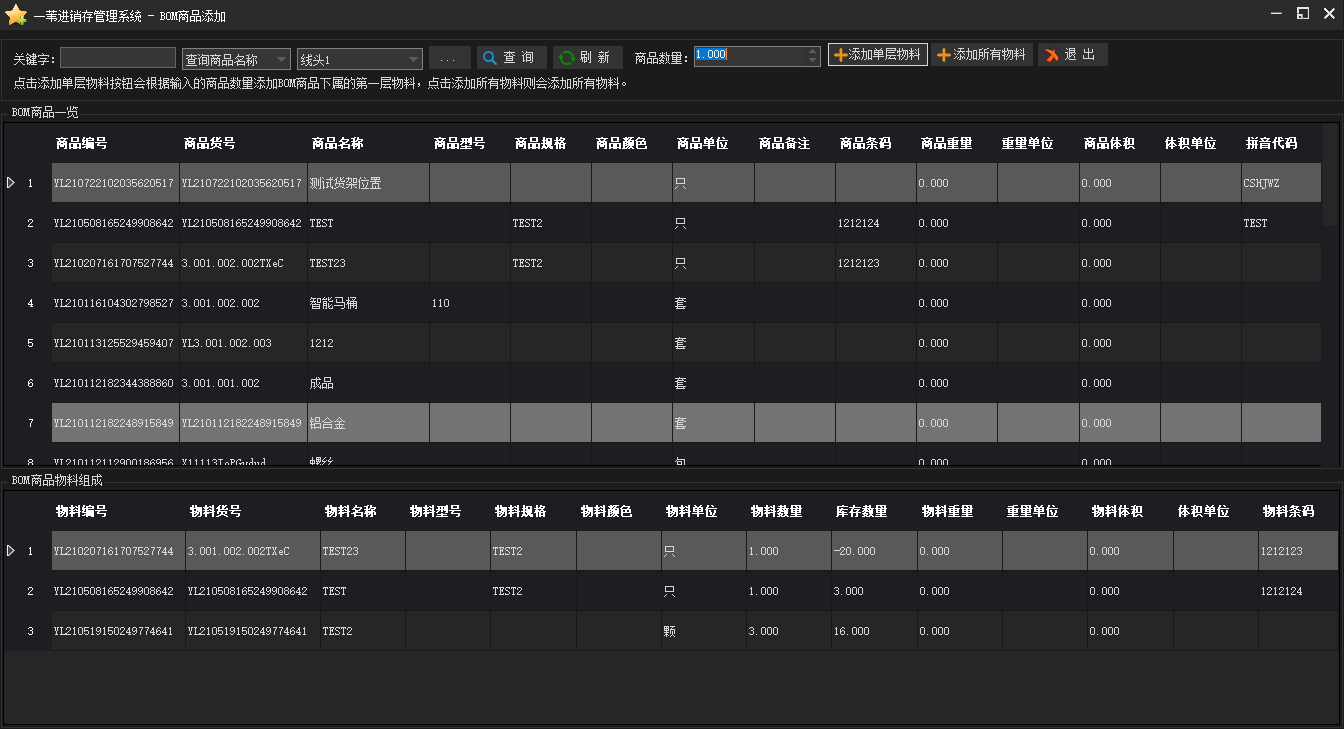Click the 关键字 keyword input field
This screenshot has height=729, width=1344.
click(118, 58)
